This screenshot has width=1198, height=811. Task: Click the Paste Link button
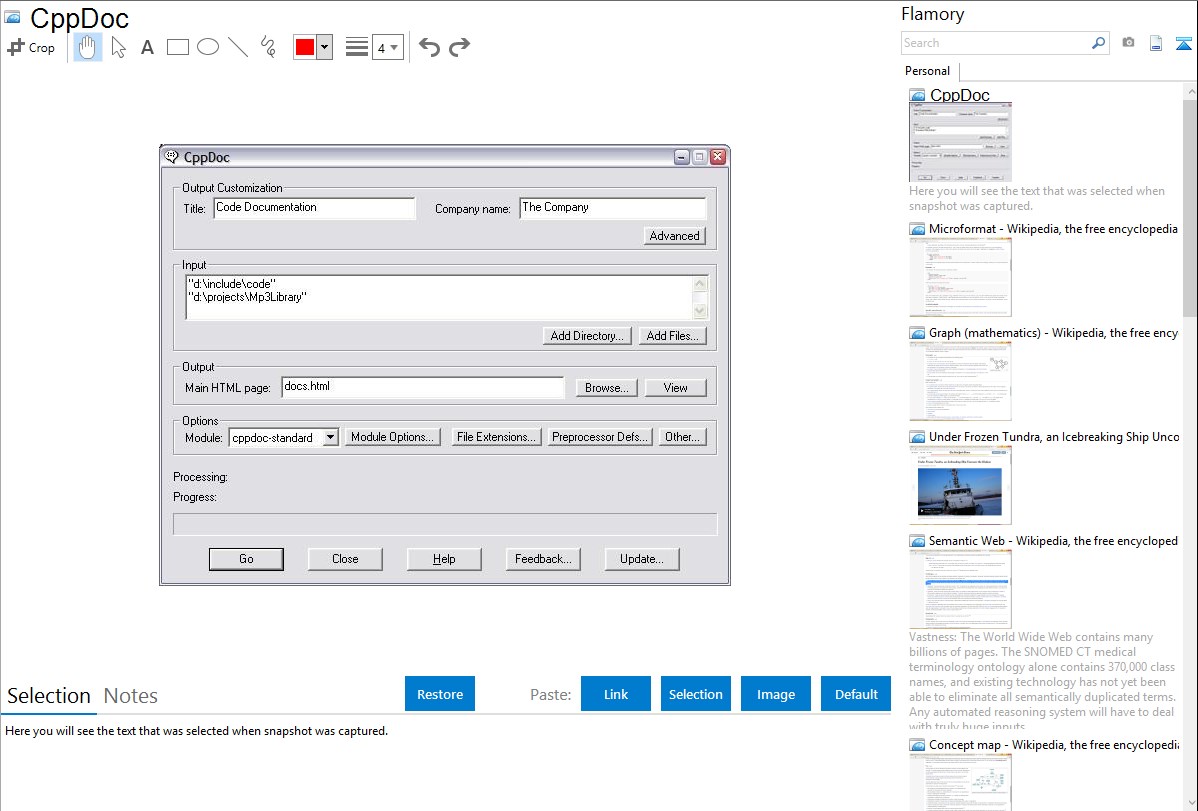point(616,694)
